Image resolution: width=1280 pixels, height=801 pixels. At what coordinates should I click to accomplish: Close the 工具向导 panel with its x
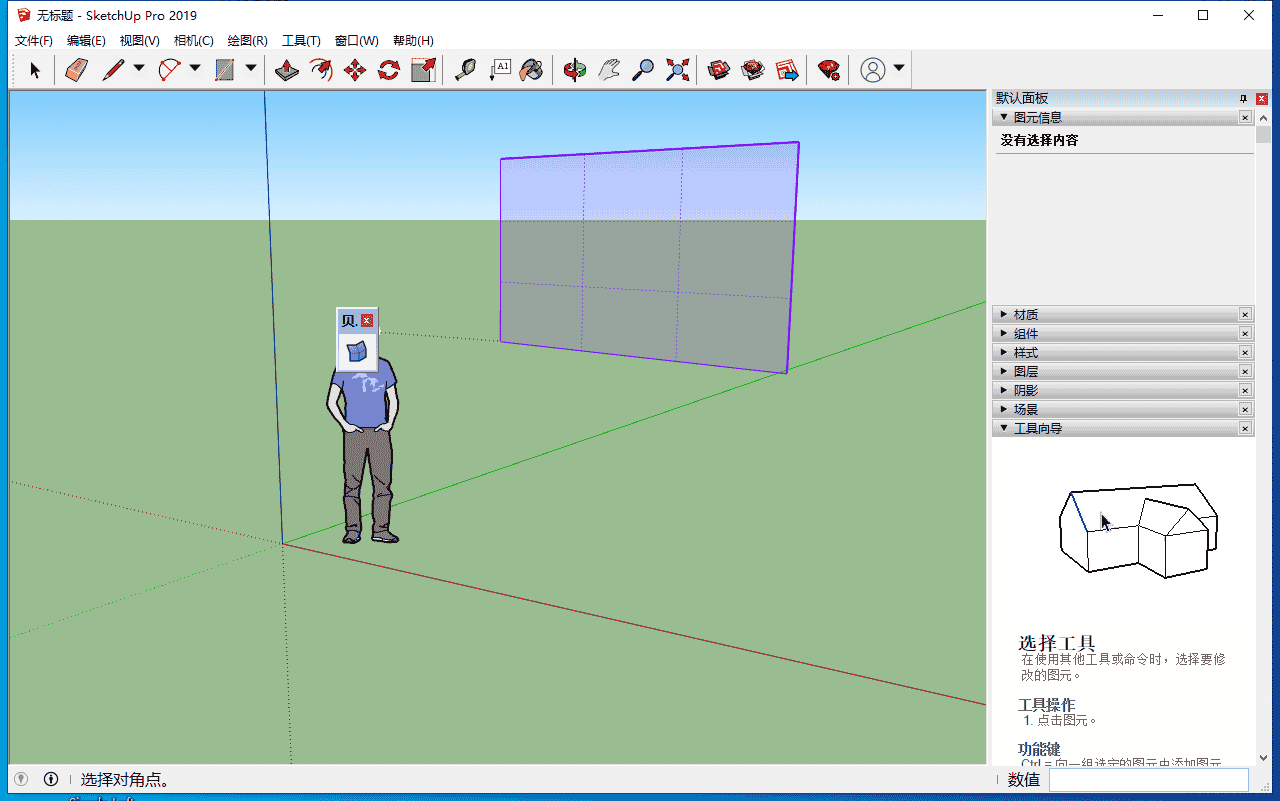point(1245,428)
